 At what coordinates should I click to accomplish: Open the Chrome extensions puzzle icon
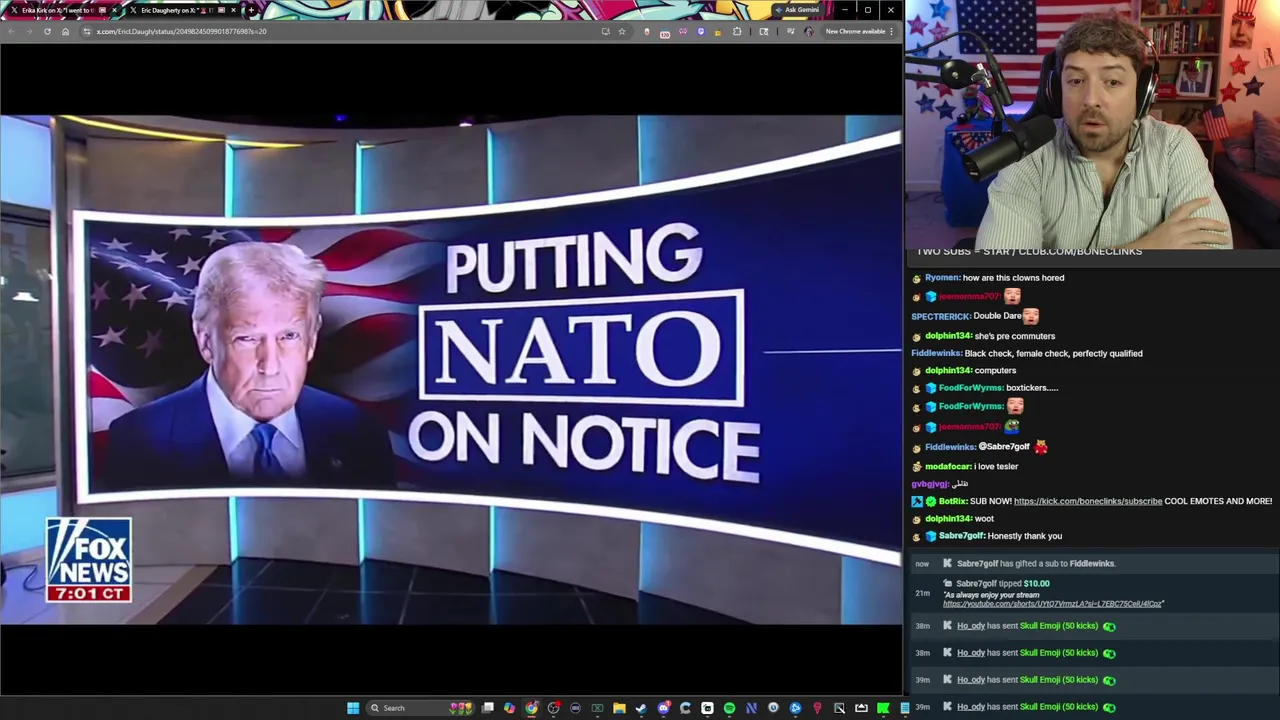[737, 31]
